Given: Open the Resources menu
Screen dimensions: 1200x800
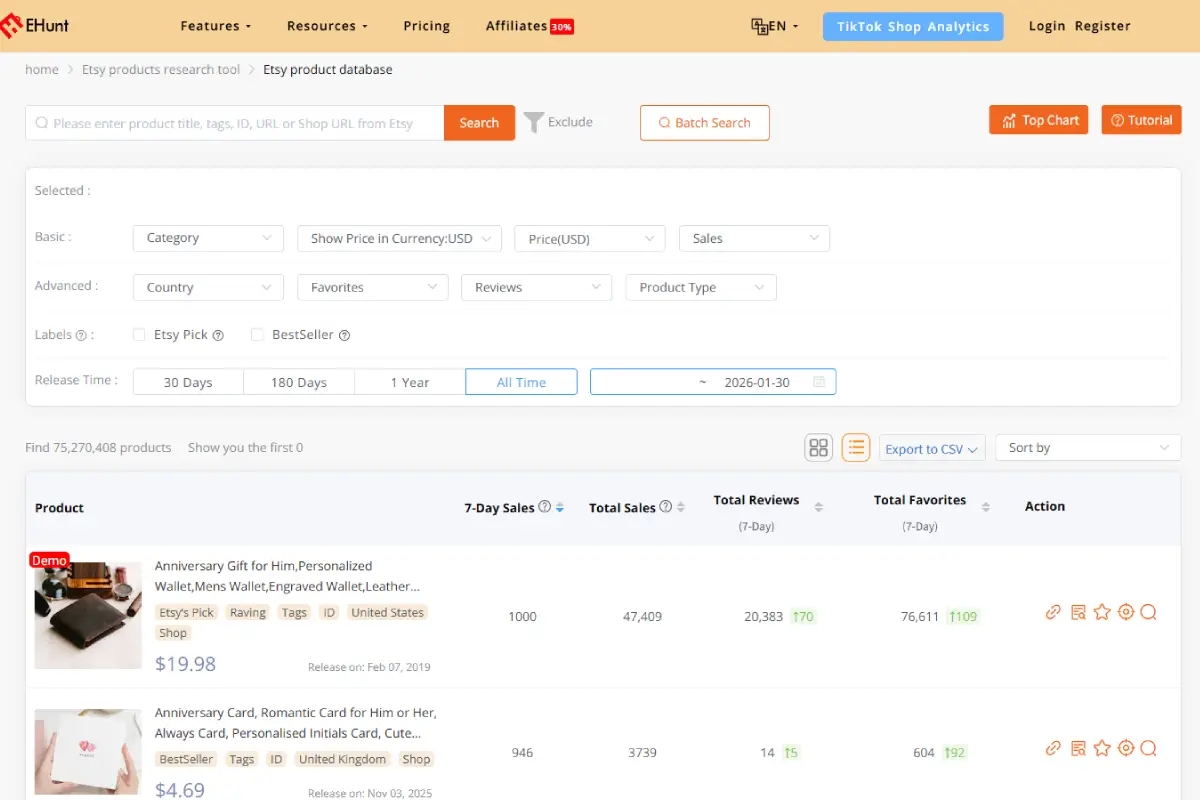Looking at the screenshot, I should click(322, 26).
